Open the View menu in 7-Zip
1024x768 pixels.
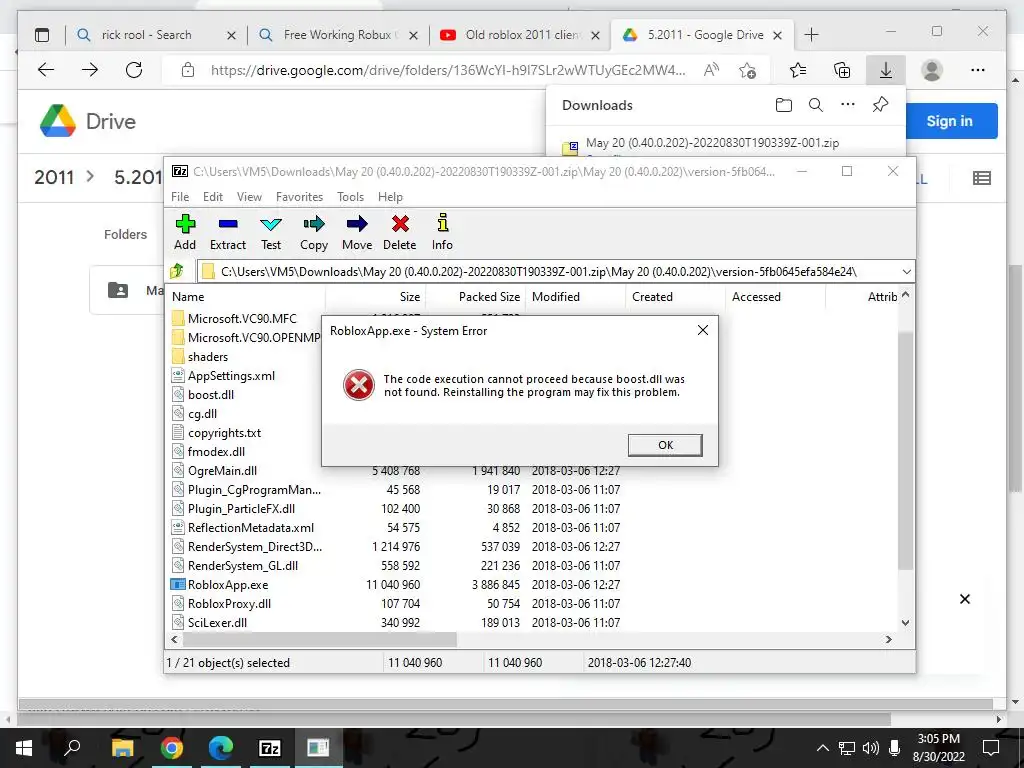[249, 197]
